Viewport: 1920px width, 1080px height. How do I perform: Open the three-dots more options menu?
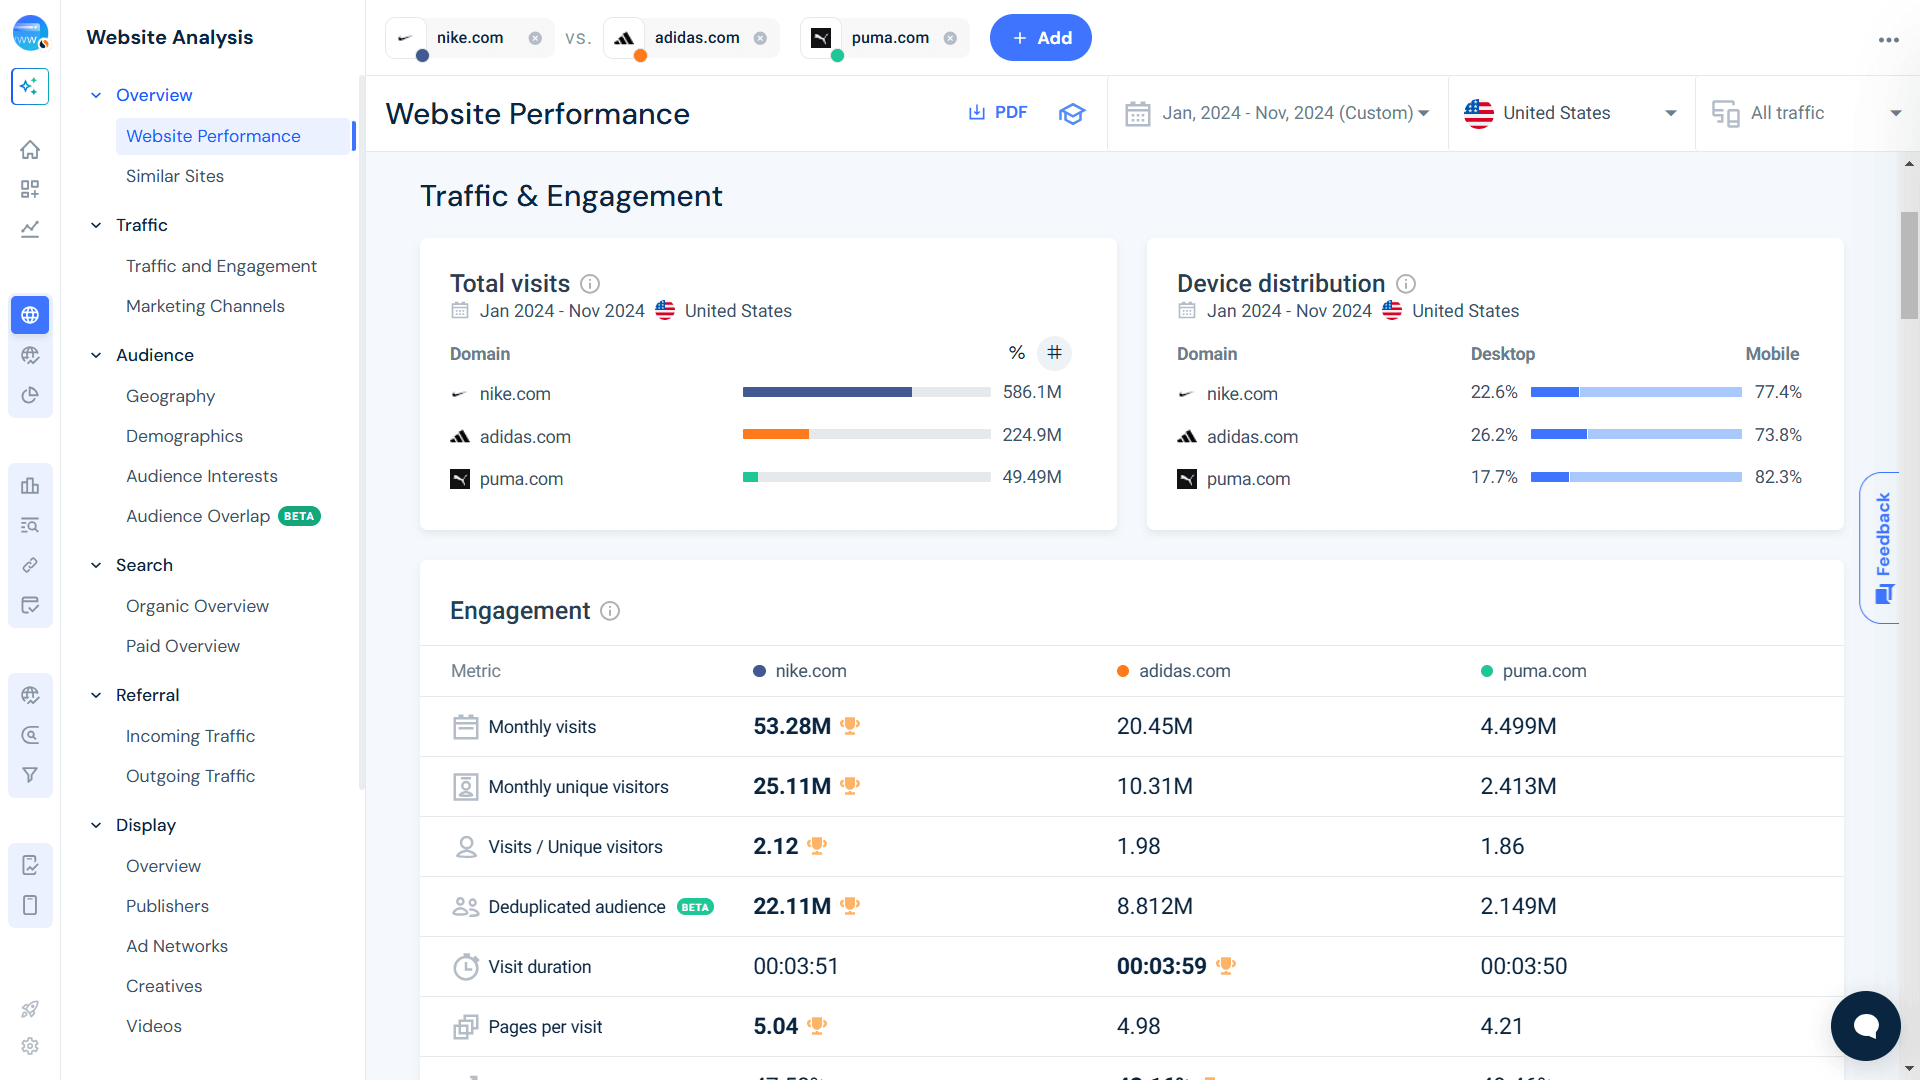pyautogui.click(x=1888, y=40)
